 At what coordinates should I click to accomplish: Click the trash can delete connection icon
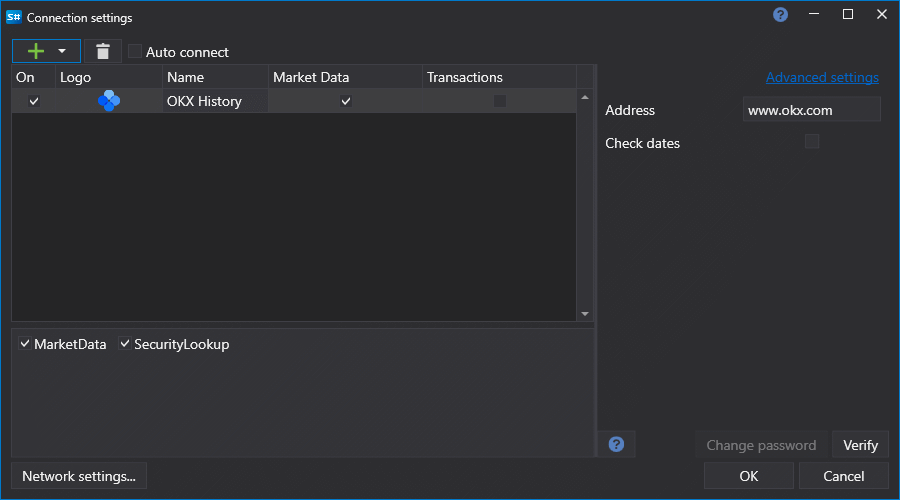pyautogui.click(x=103, y=51)
